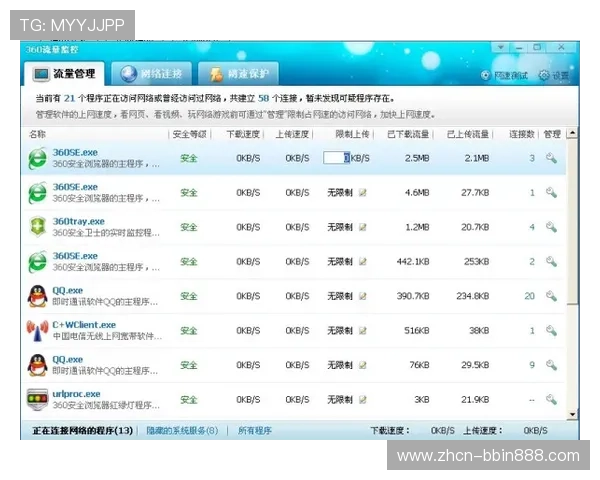The height and width of the screenshot is (480, 600).
Task: Open manage tool for 360SE.exe with 442.1KB
Action: [551, 261]
